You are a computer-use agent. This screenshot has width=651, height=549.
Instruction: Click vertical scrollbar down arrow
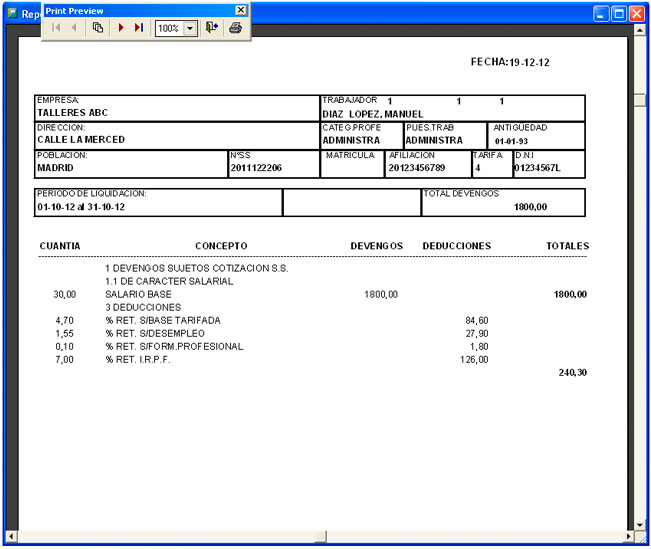(639, 524)
